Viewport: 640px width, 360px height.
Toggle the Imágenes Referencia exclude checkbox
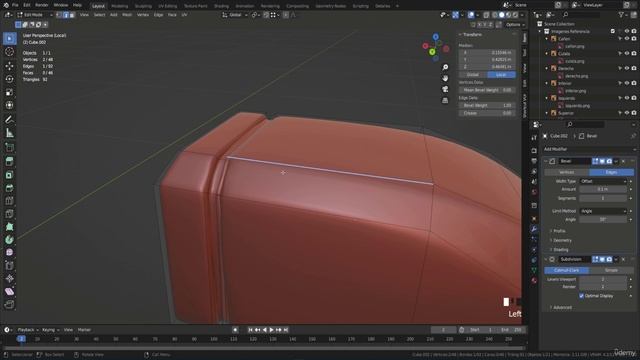[x=613, y=31]
